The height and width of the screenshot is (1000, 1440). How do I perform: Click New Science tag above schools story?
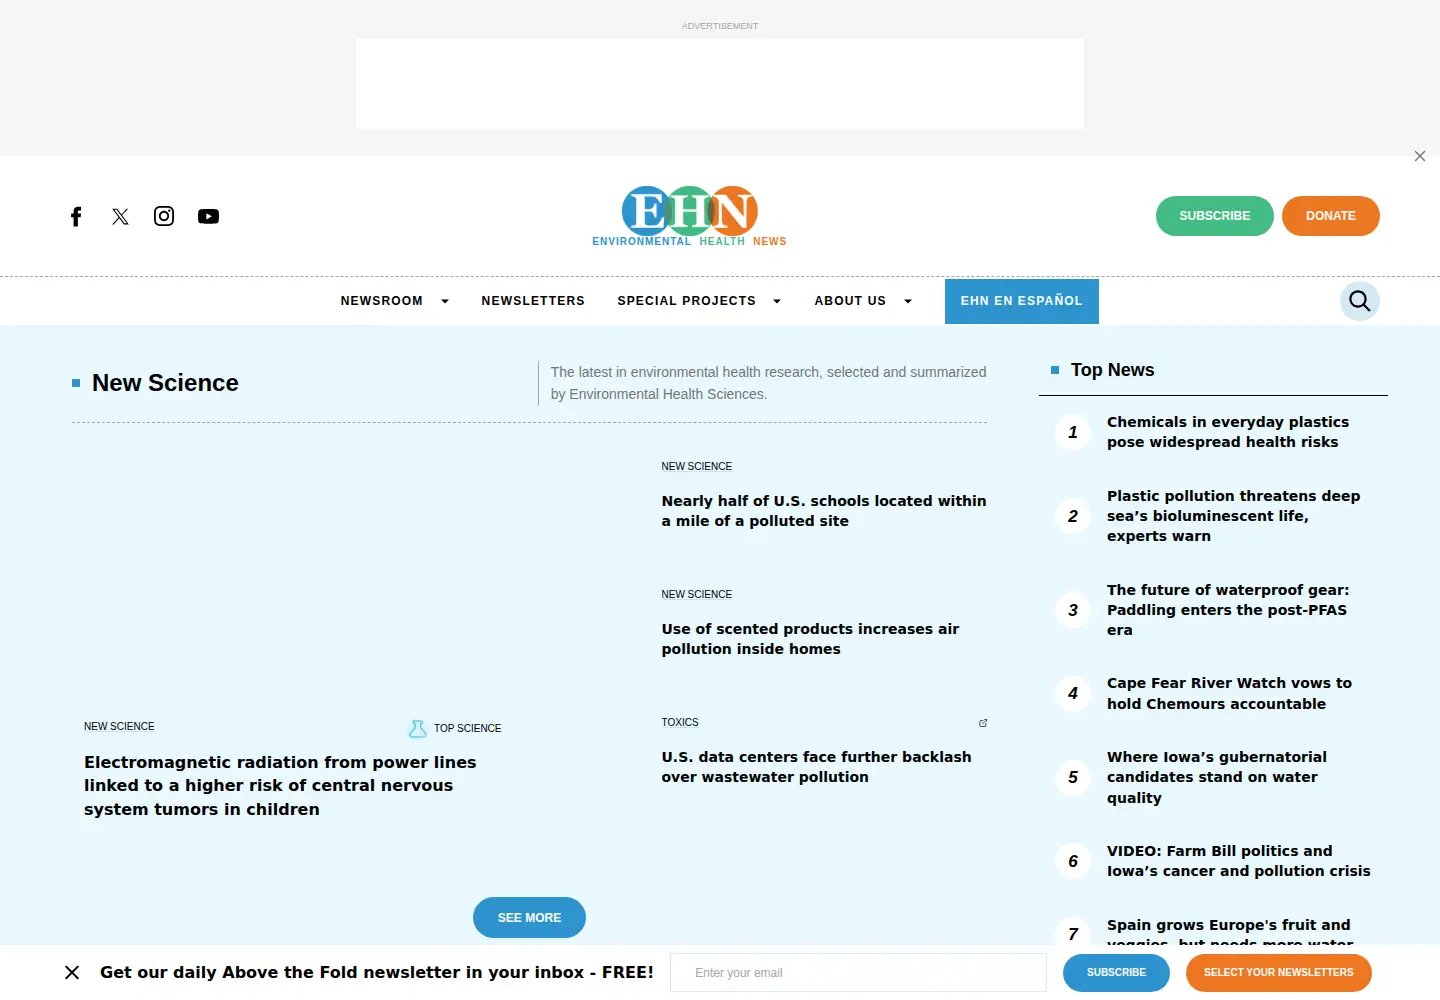point(697,466)
